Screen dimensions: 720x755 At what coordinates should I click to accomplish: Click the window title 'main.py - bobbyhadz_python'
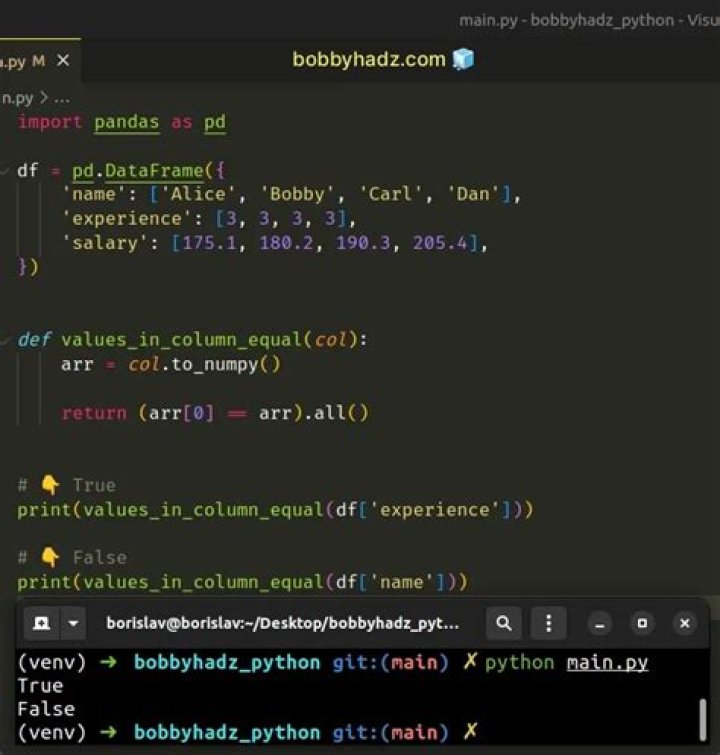[566, 20]
